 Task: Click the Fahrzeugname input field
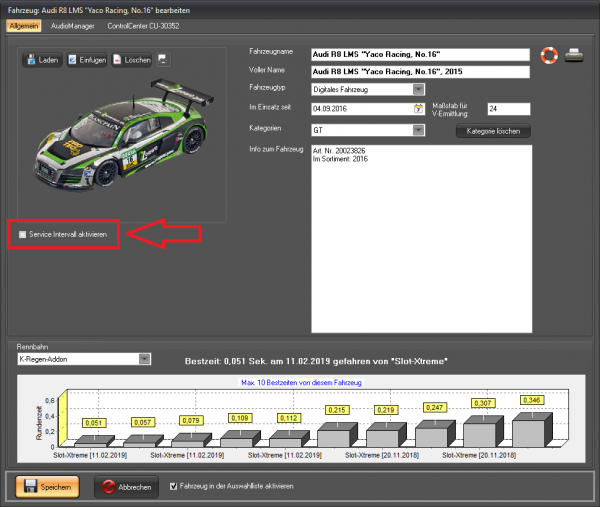420,54
